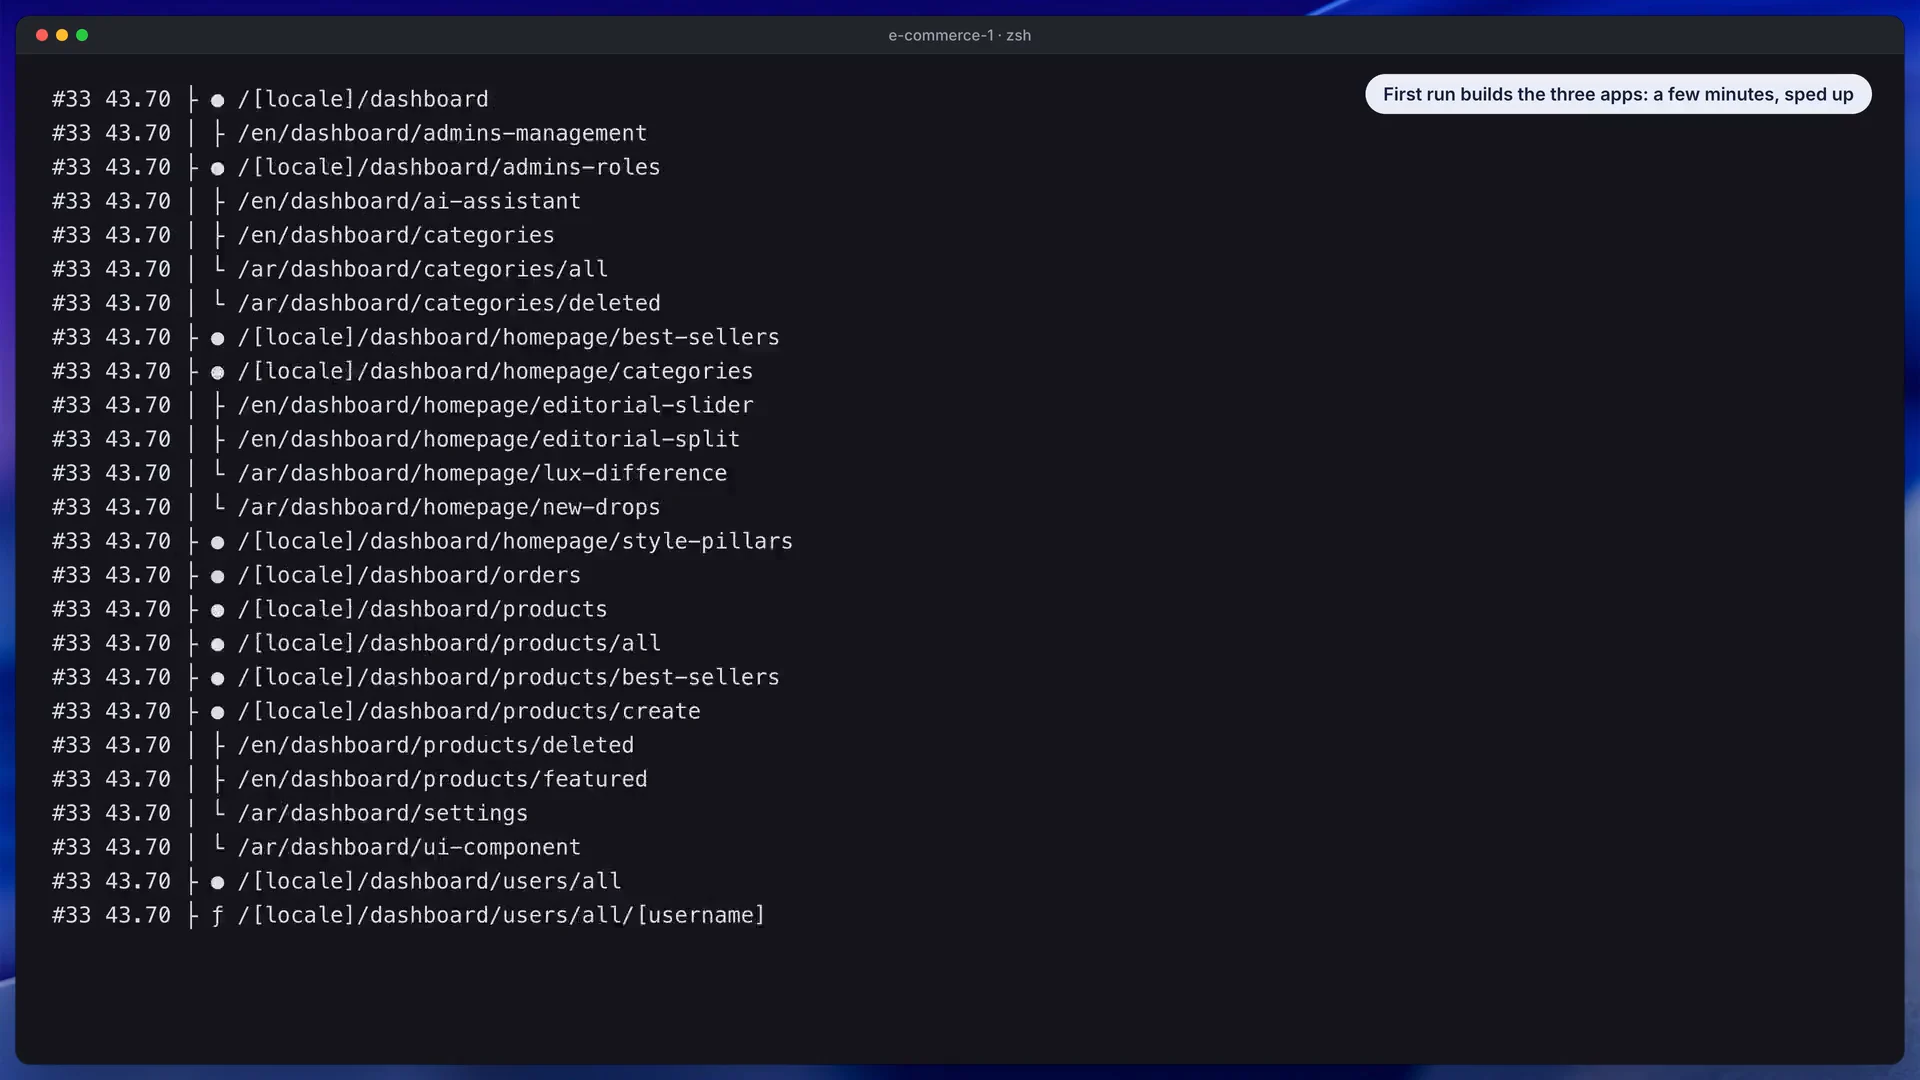Click '/en/dashboard/products/deleted' path
This screenshot has width=1920, height=1080.
(x=436, y=745)
